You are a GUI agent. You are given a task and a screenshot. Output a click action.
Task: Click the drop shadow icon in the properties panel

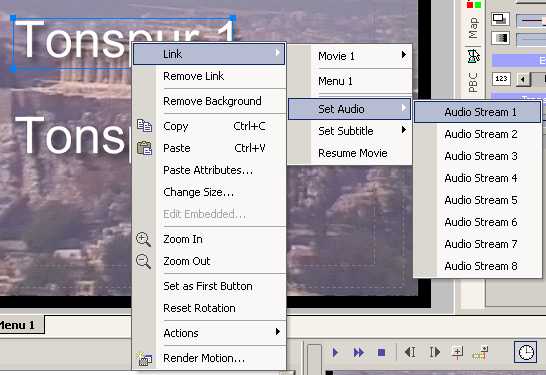pos(500,19)
